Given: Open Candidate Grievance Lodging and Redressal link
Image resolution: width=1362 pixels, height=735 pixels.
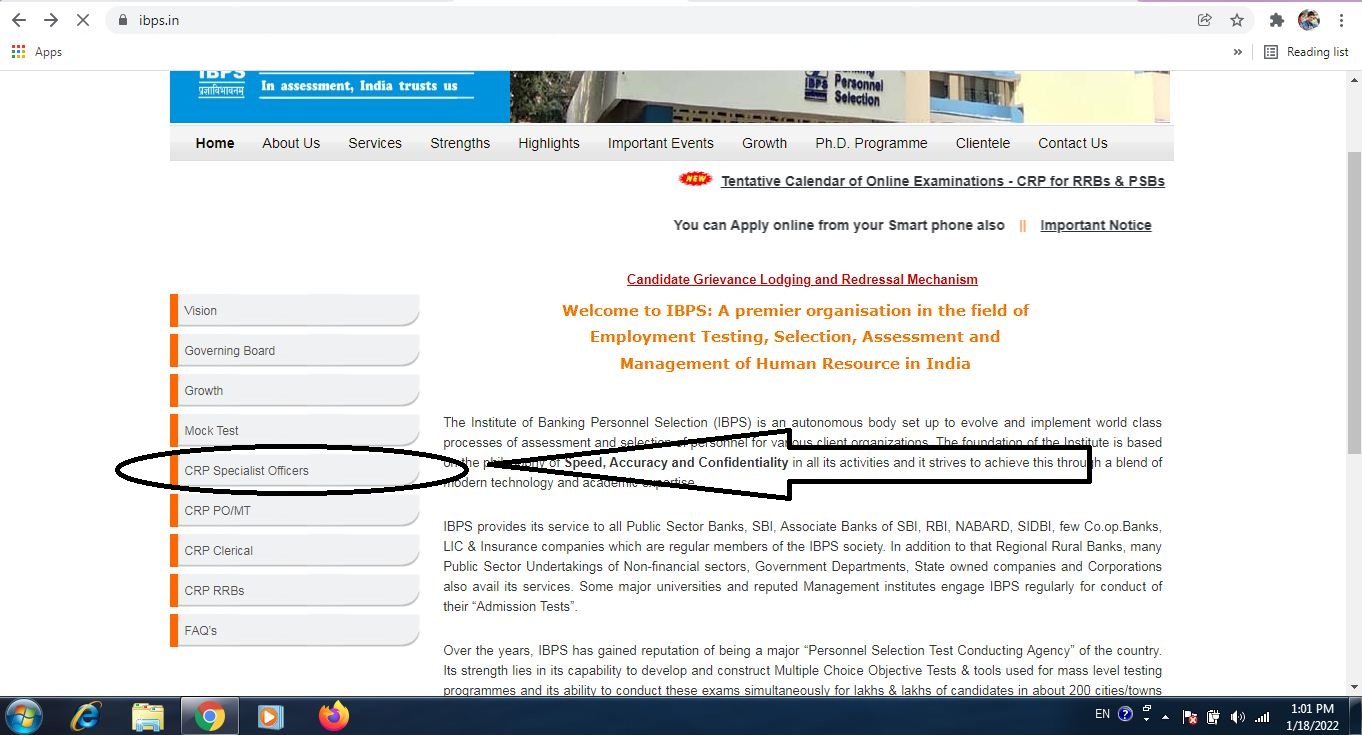Looking at the screenshot, I should point(802,279).
